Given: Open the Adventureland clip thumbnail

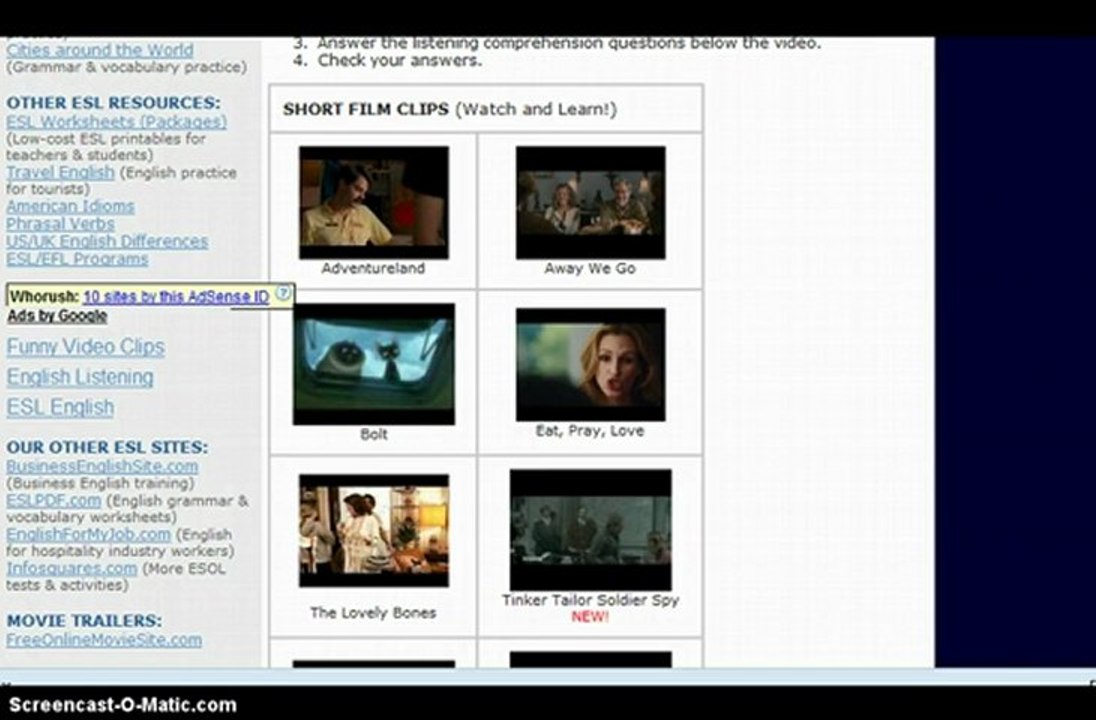Looking at the screenshot, I should (x=374, y=203).
